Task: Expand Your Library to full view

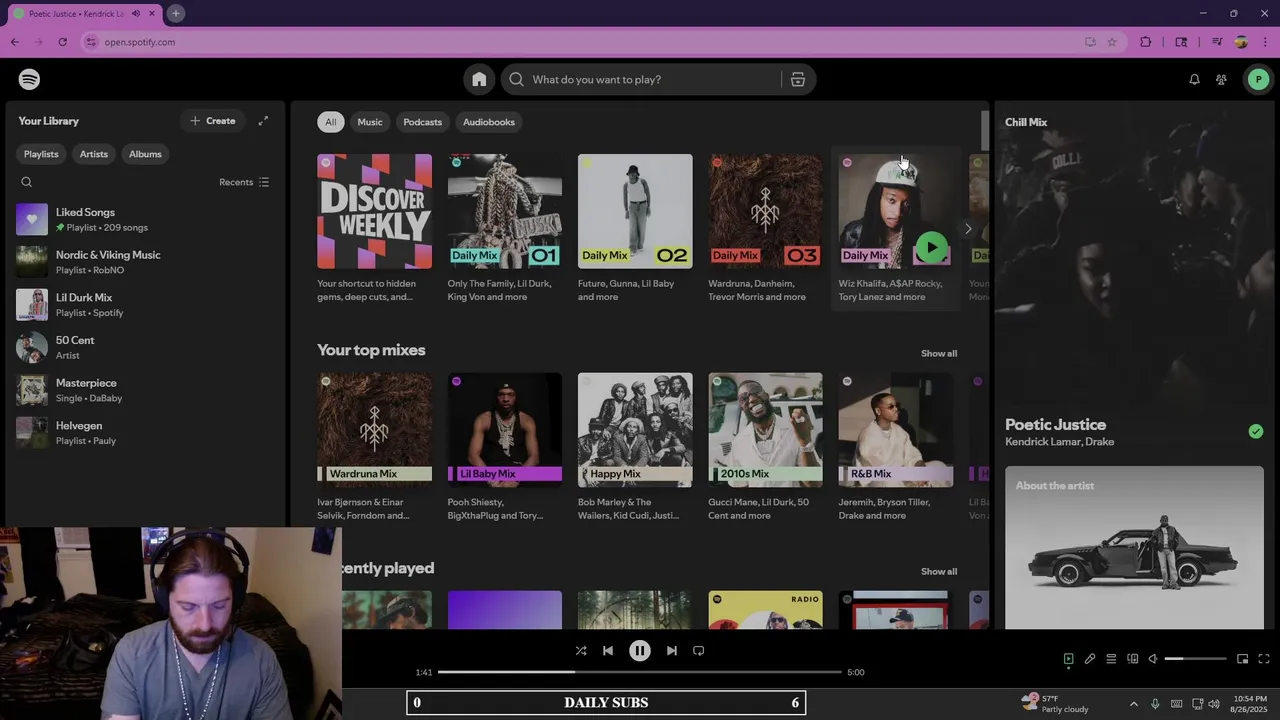Action: click(263, 121)
